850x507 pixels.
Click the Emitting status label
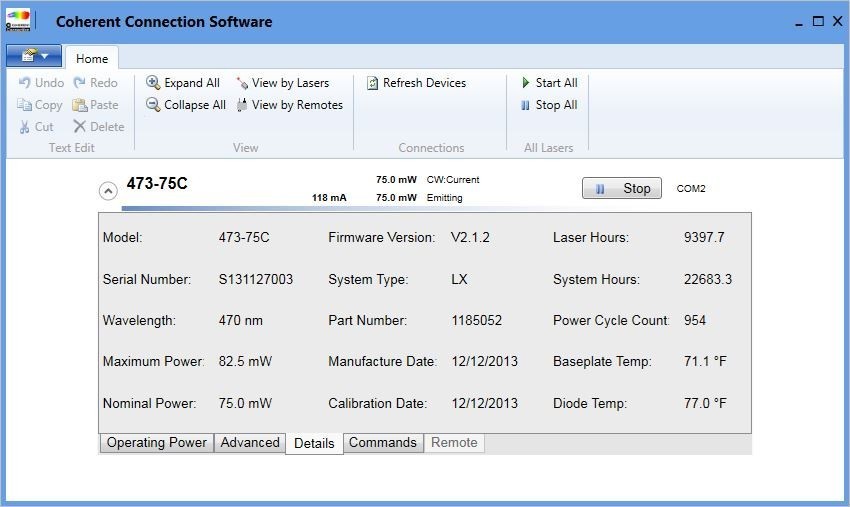pos(445,198)
